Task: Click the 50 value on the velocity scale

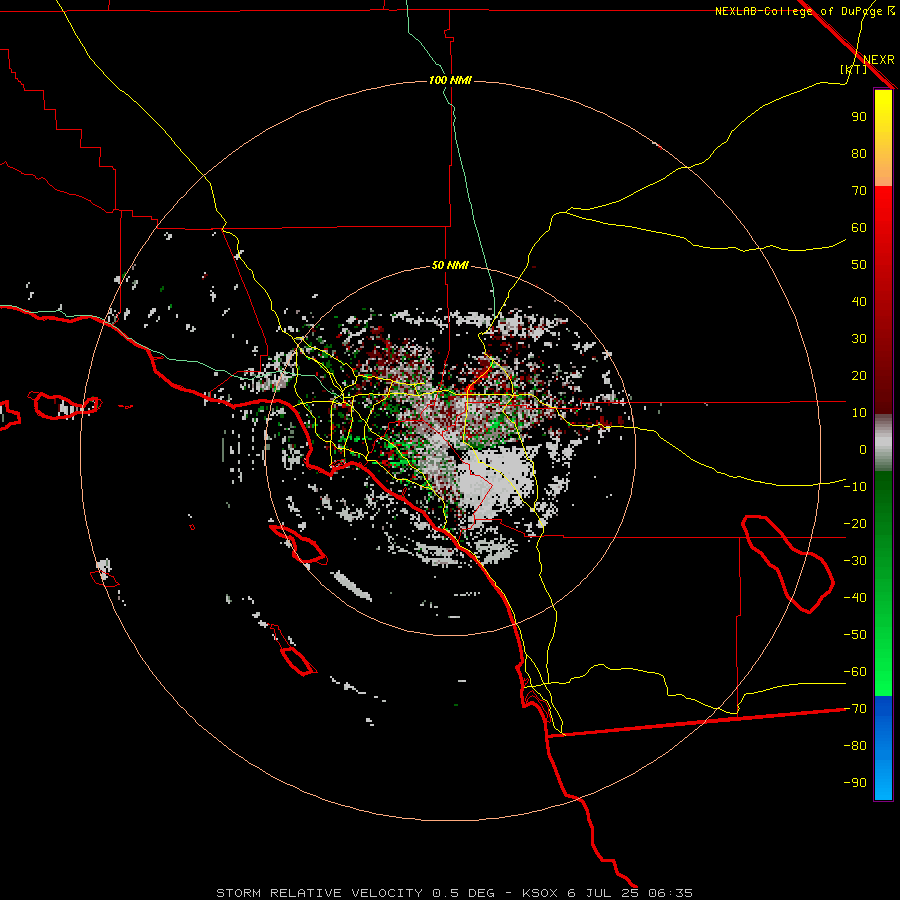Action: pos(859,265)
